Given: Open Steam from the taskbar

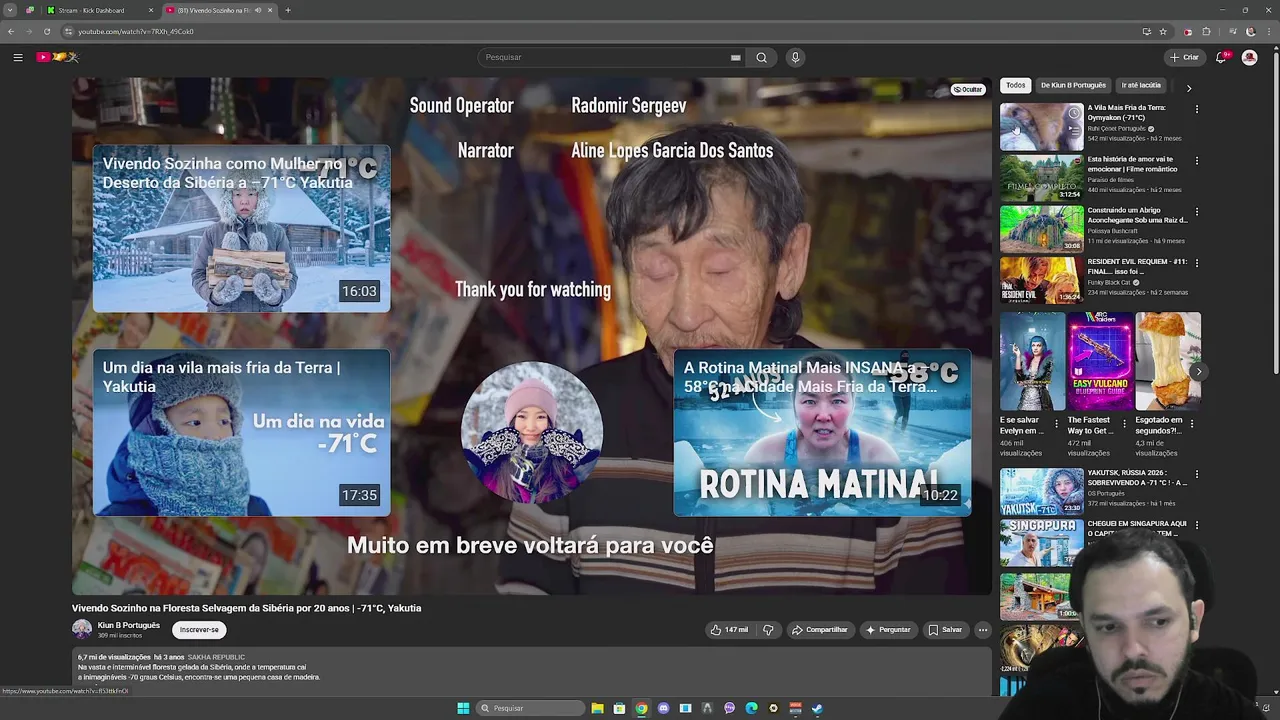Looking at the screenshot, I should coord(817,708).
